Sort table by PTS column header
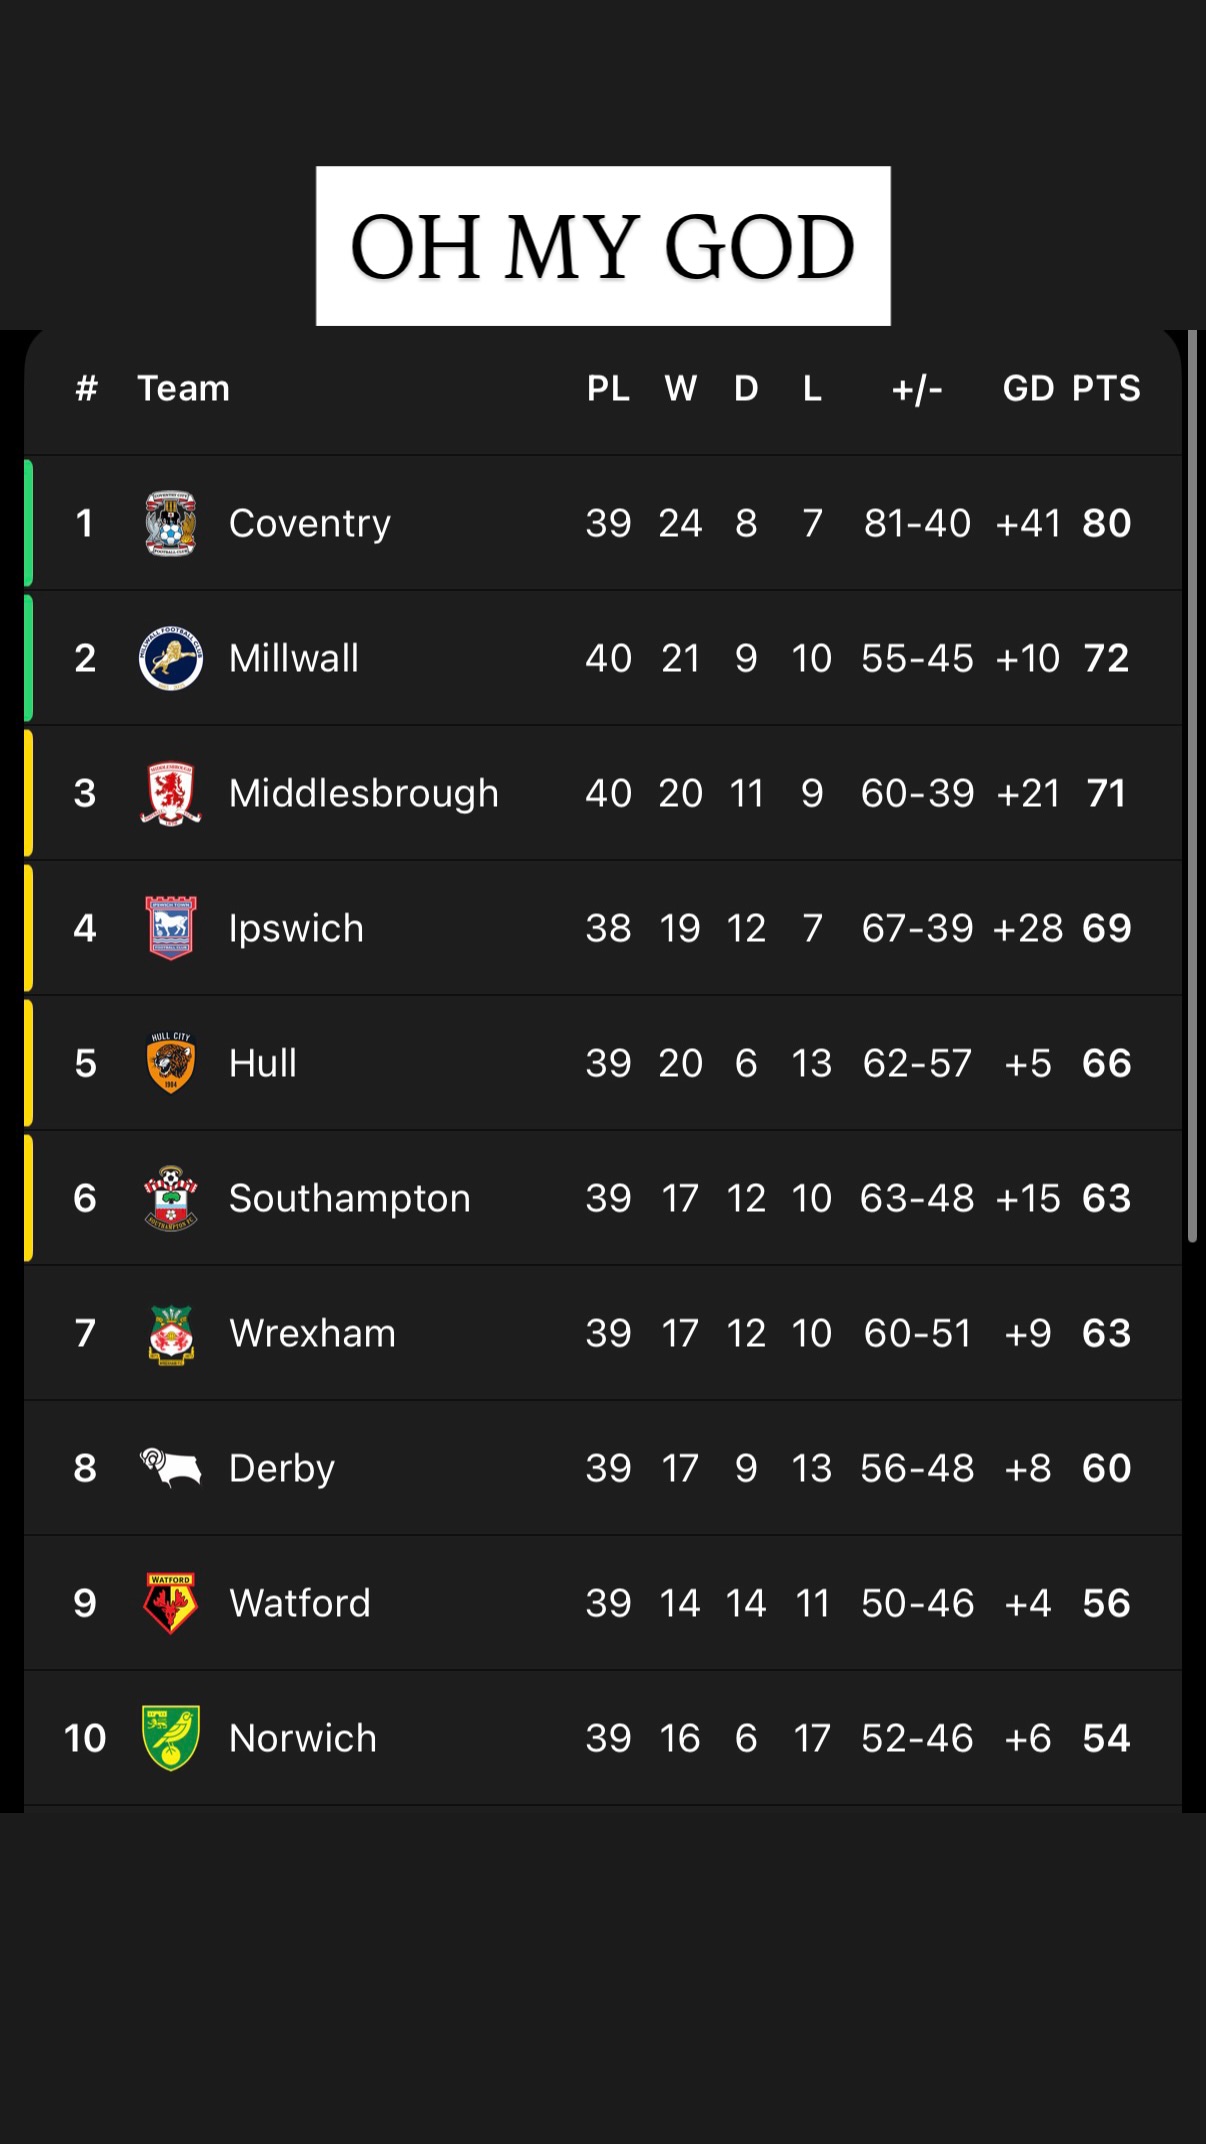Image resolution: width=1206 pixels, height=2144 pixels. (1106, 388)
